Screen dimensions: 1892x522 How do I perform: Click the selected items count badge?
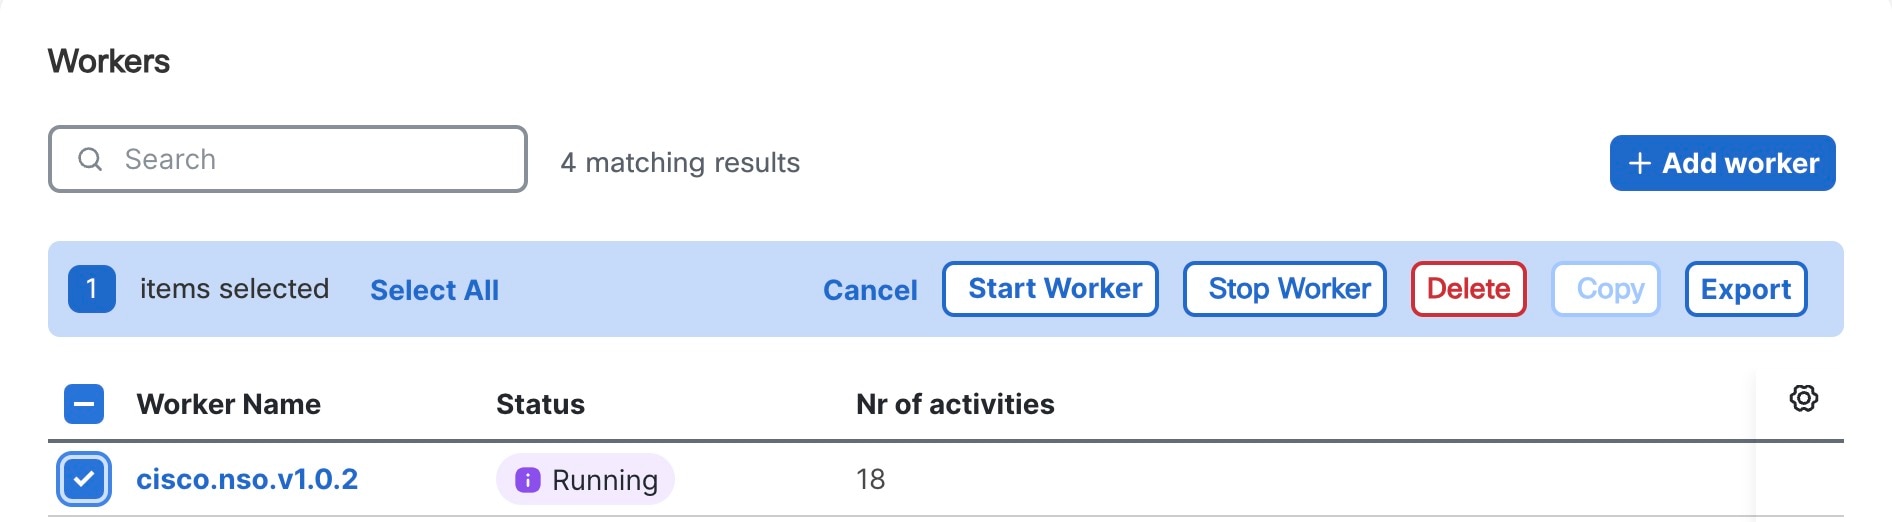pos(92,289)
